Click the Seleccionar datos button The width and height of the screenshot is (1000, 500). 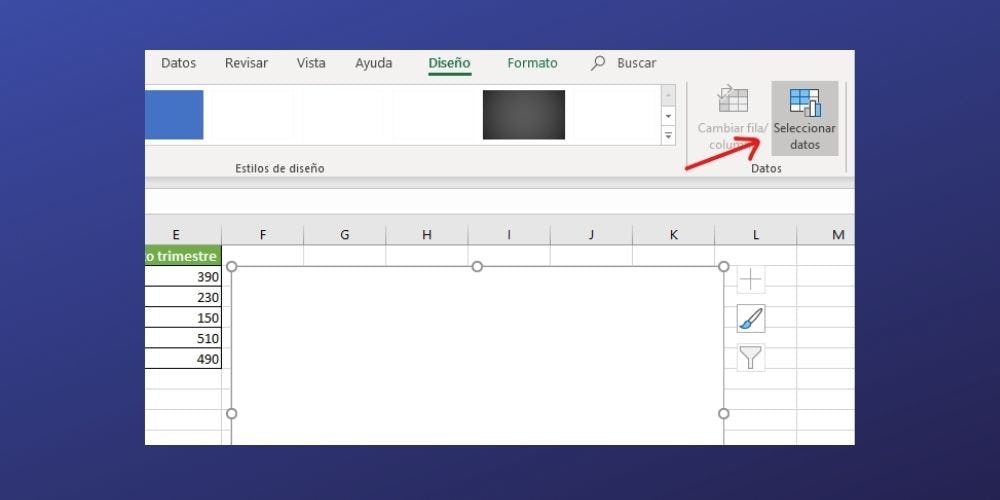pyautogui.click(x=804, y=119)
